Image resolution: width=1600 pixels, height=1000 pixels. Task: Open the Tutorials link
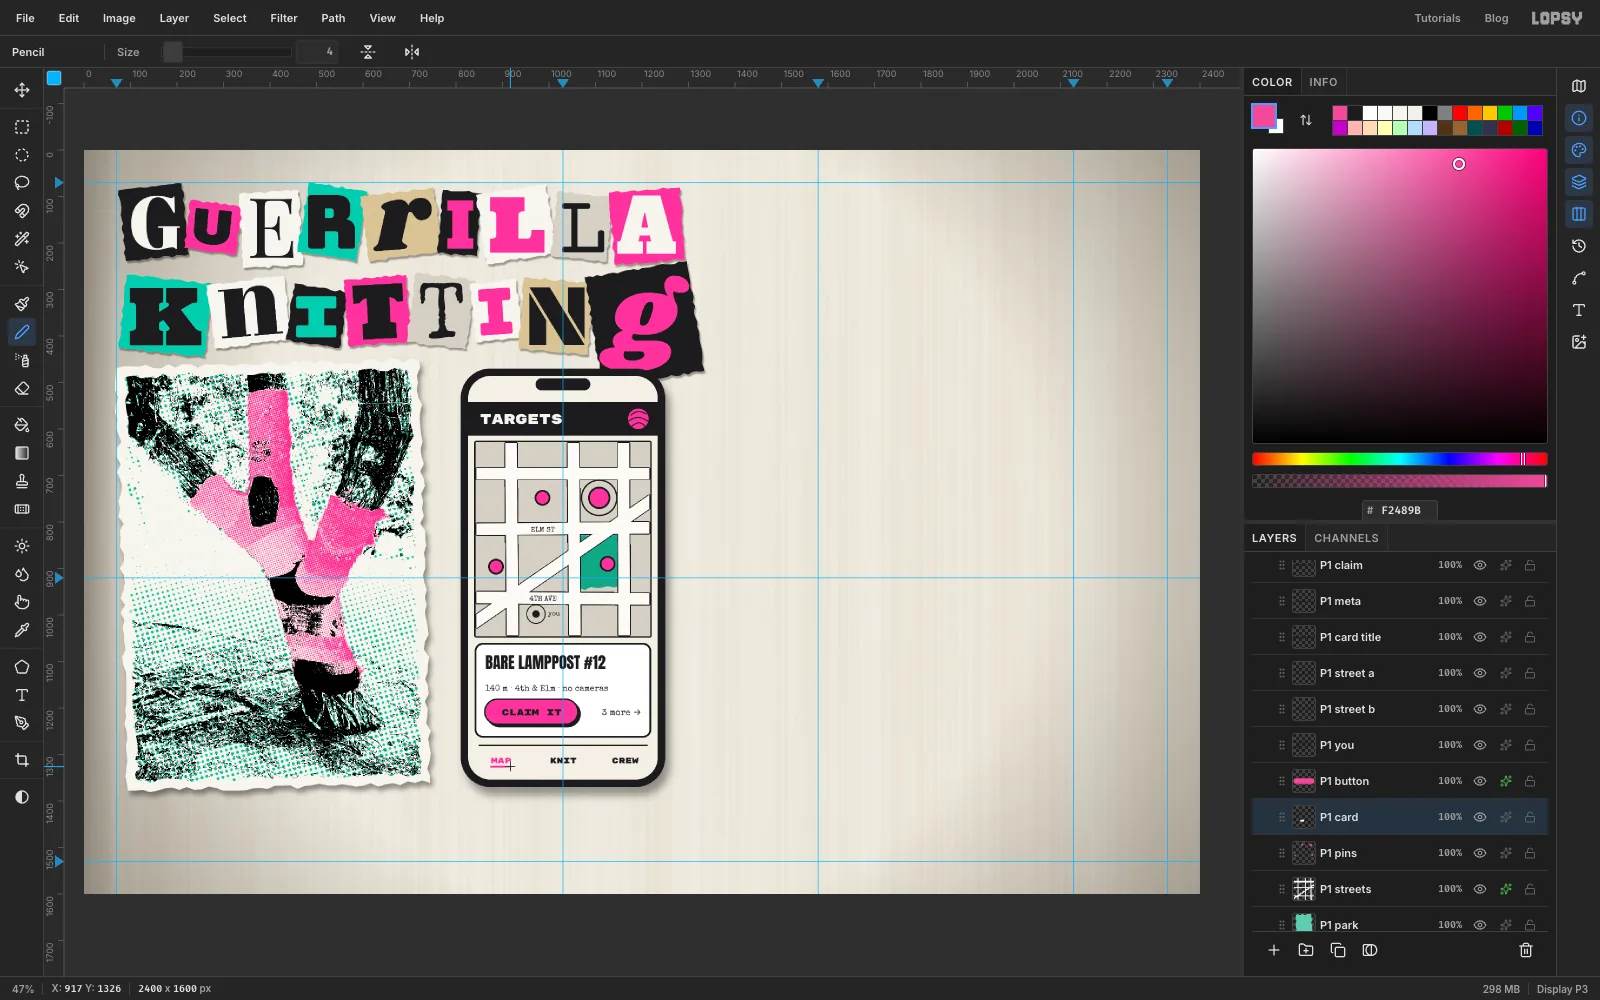[1437, 18]
